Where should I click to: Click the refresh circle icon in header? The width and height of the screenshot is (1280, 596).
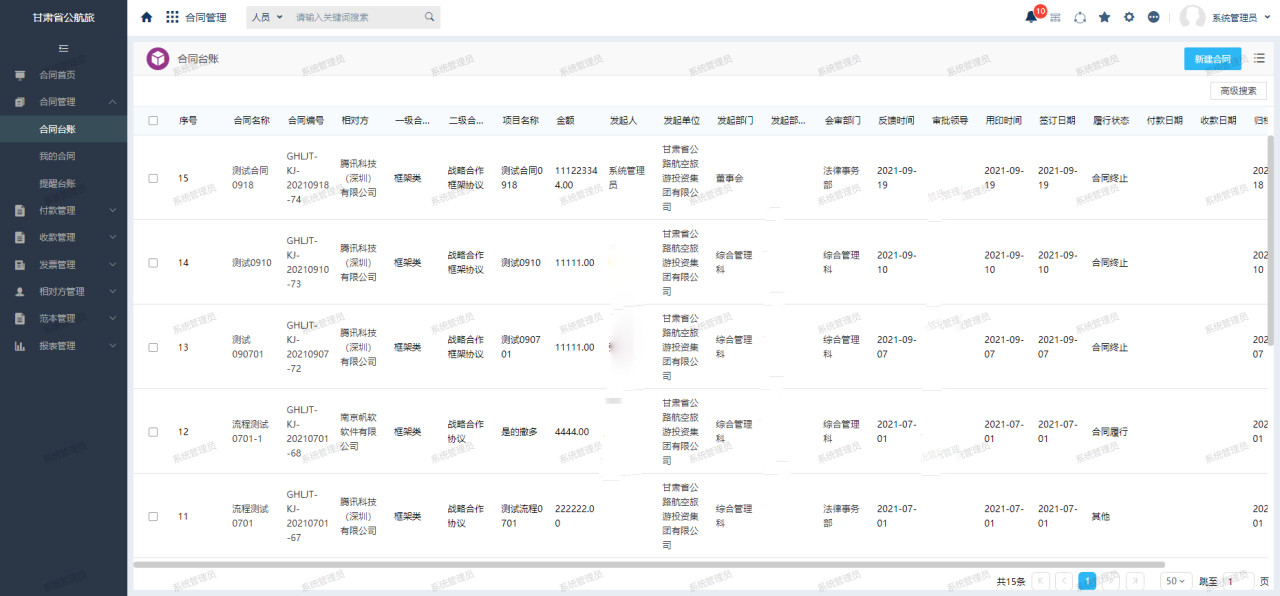1080,17
